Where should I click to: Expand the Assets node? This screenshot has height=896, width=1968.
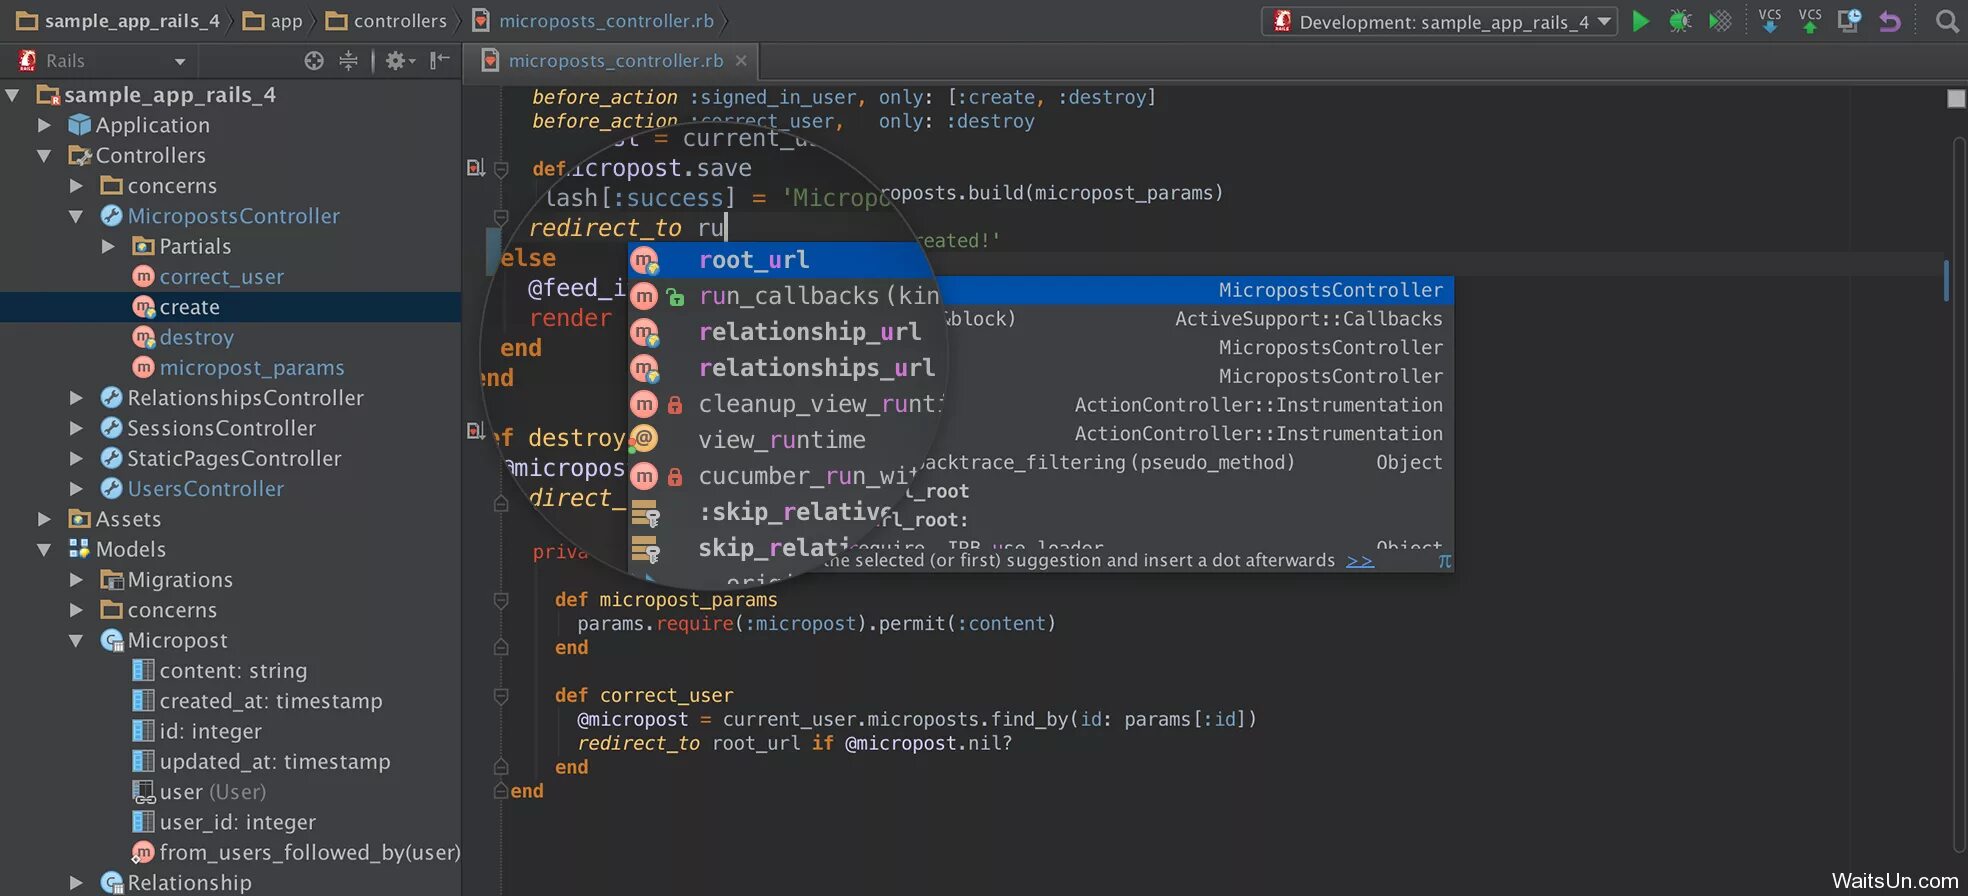[x=43, y=519]
